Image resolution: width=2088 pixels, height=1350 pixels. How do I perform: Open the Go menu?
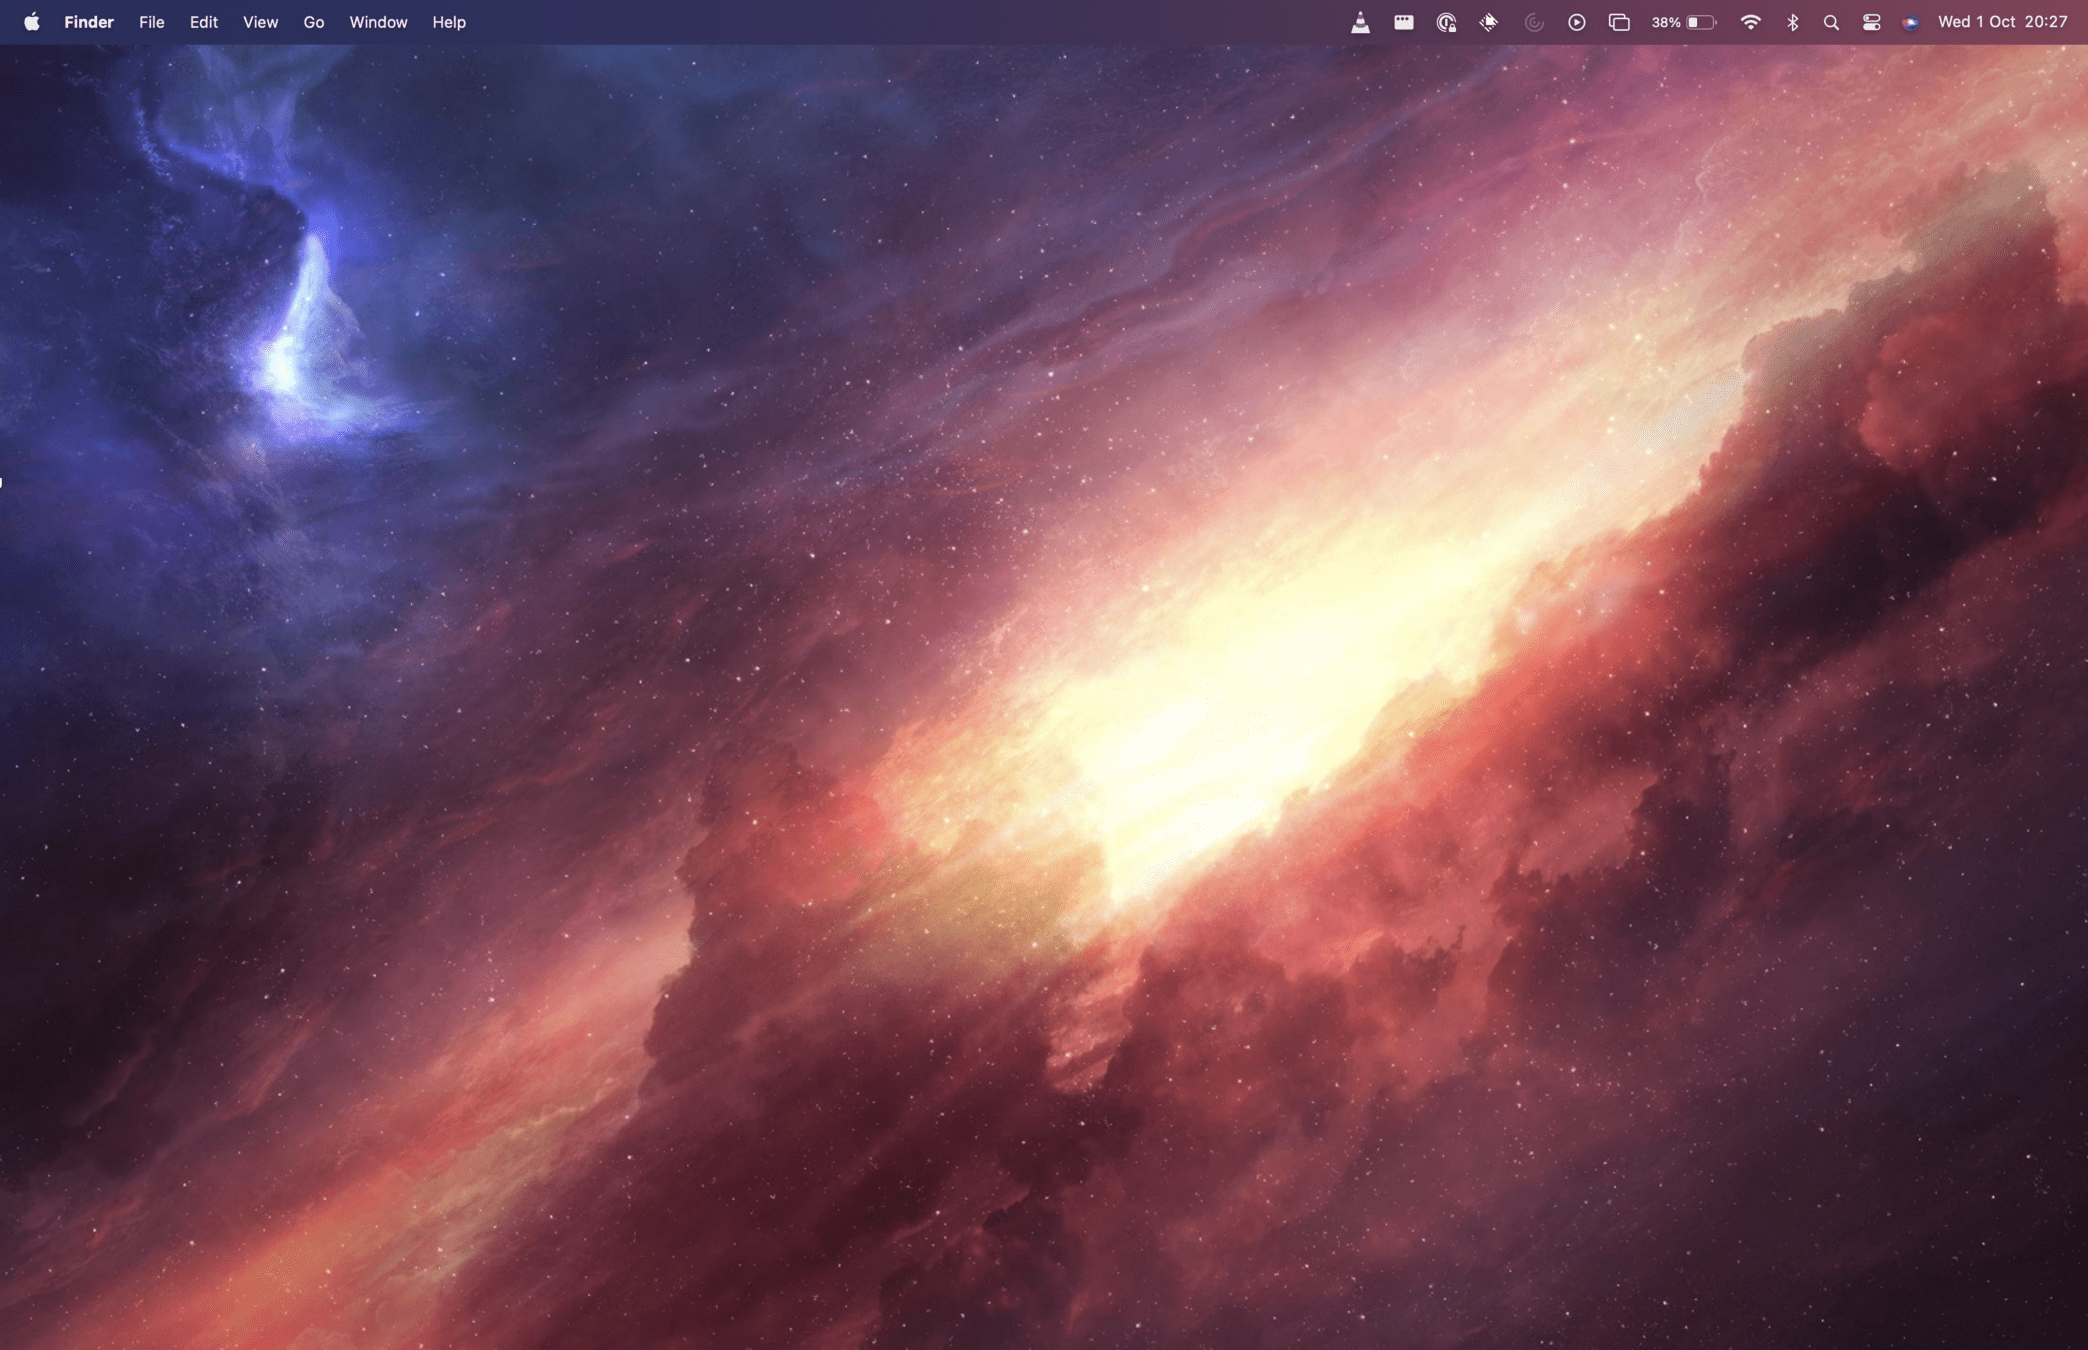click(313, 22)
